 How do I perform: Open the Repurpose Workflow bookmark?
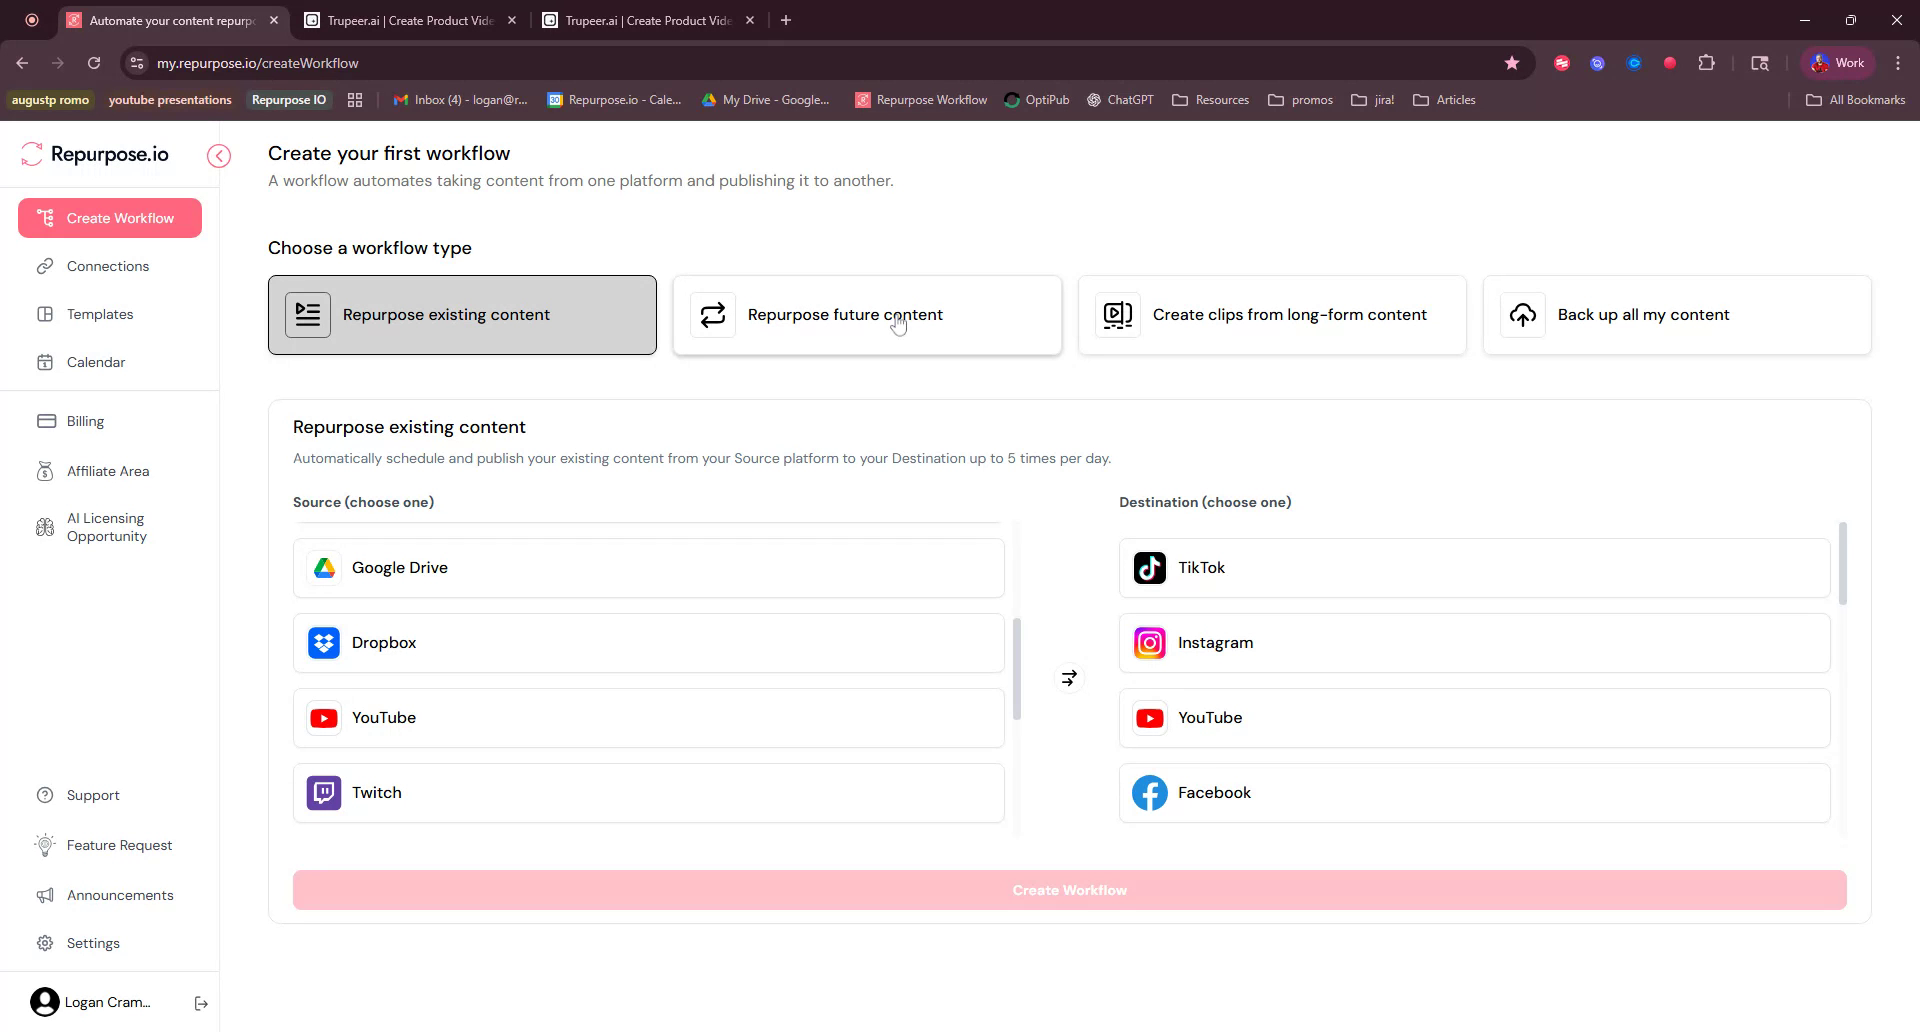(920, 100)
